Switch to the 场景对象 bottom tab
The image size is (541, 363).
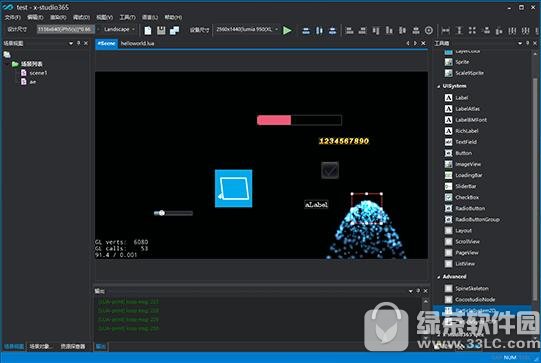(x=40, y=346)
